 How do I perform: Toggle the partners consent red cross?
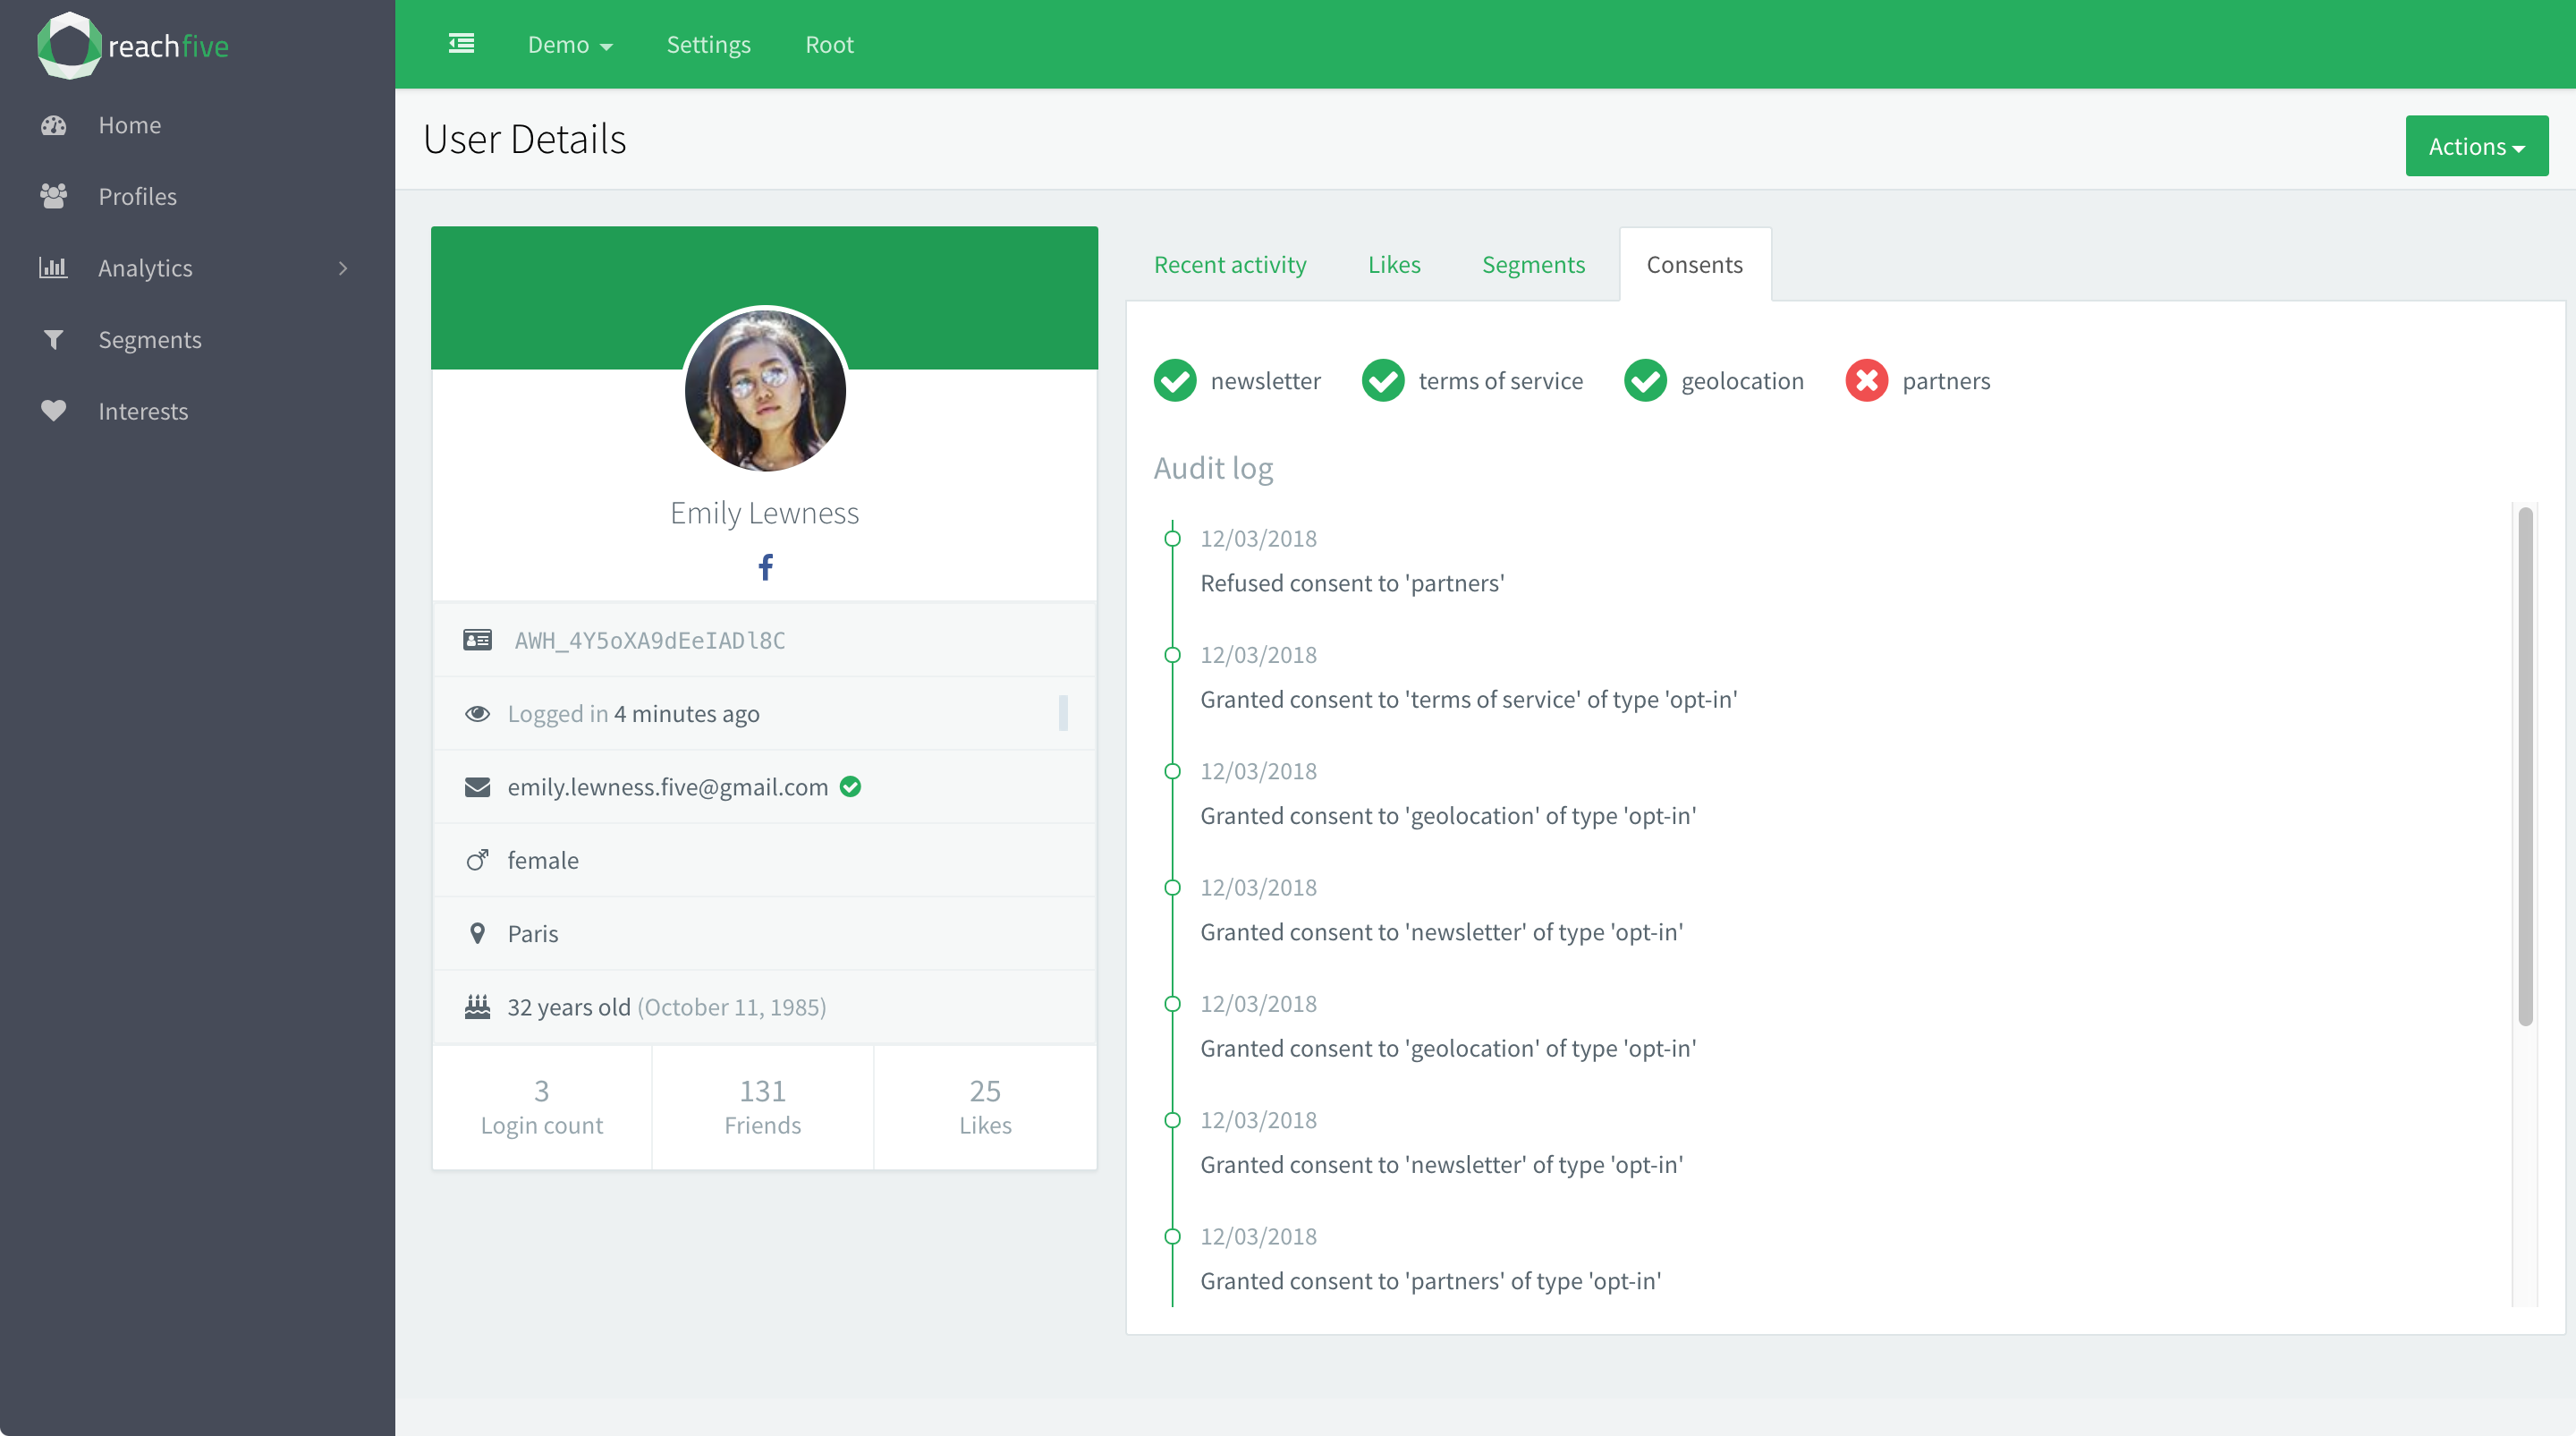[x=1866, y=381]
